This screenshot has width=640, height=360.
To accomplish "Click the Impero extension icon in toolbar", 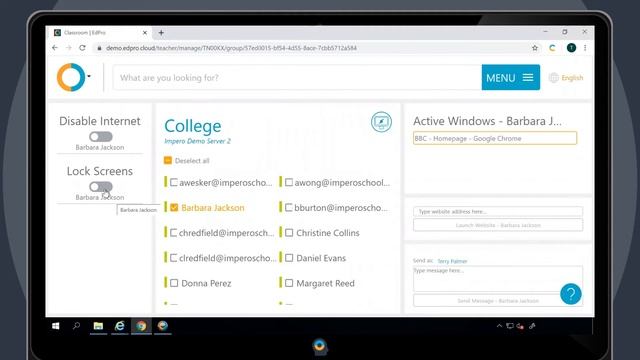I will pyautogui.click(x=552, y=48).
